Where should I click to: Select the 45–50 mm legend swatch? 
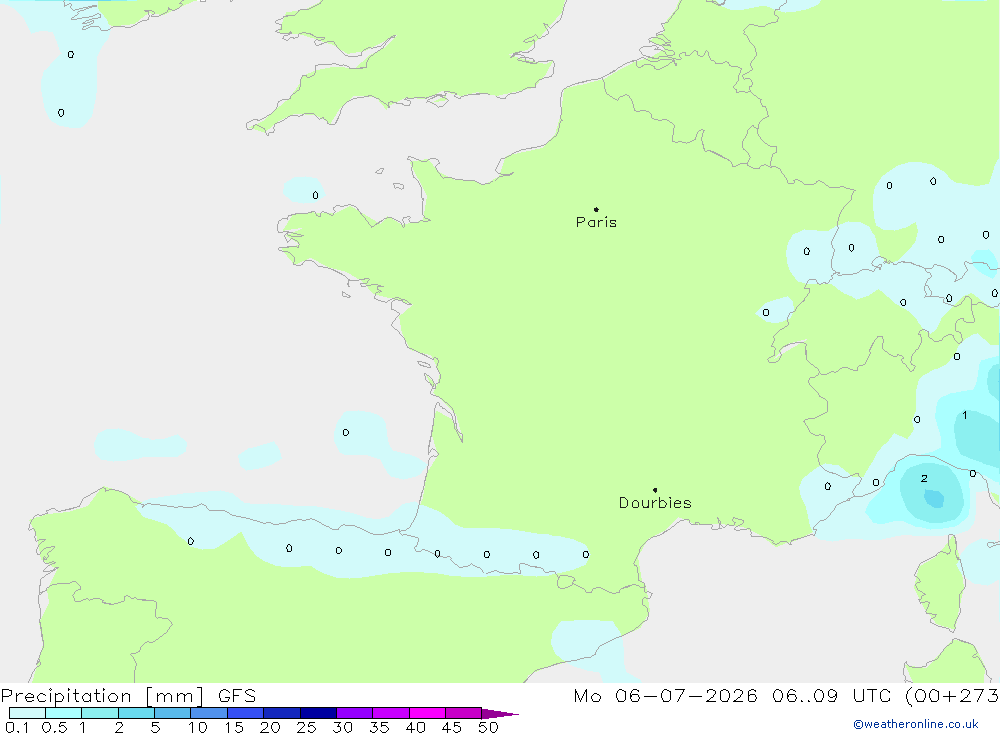click(464, 713)
